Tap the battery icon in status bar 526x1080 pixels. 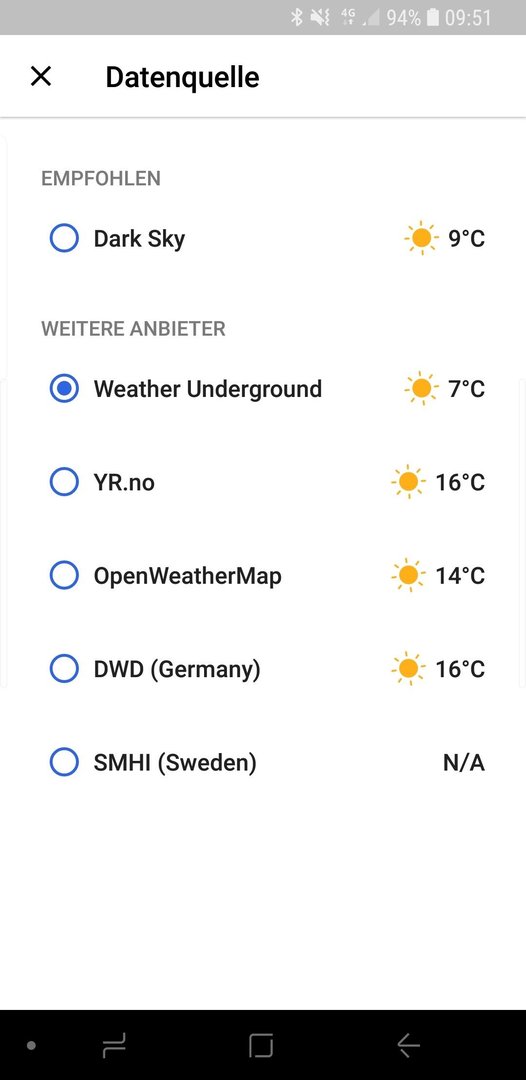coord(432,17)
